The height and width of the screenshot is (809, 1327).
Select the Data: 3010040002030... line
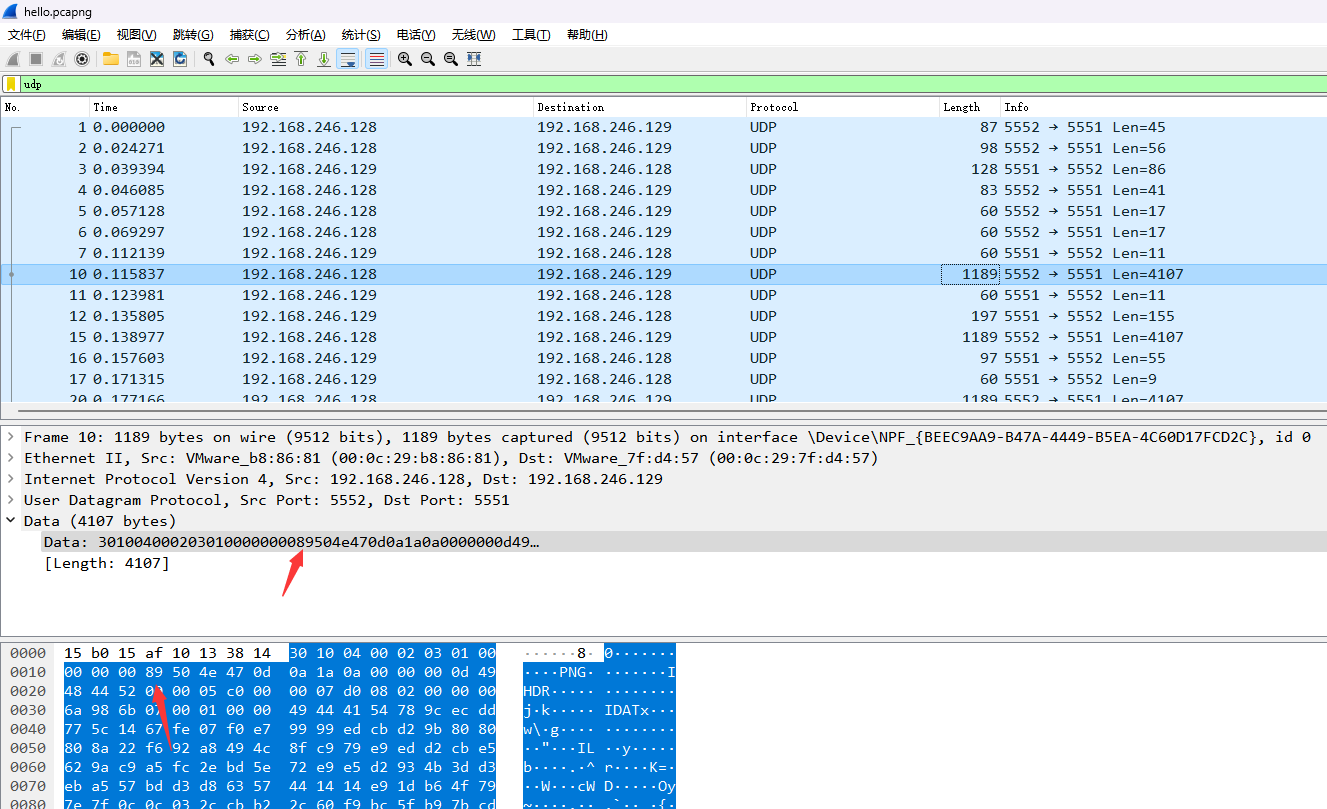(x=684, y=542)
